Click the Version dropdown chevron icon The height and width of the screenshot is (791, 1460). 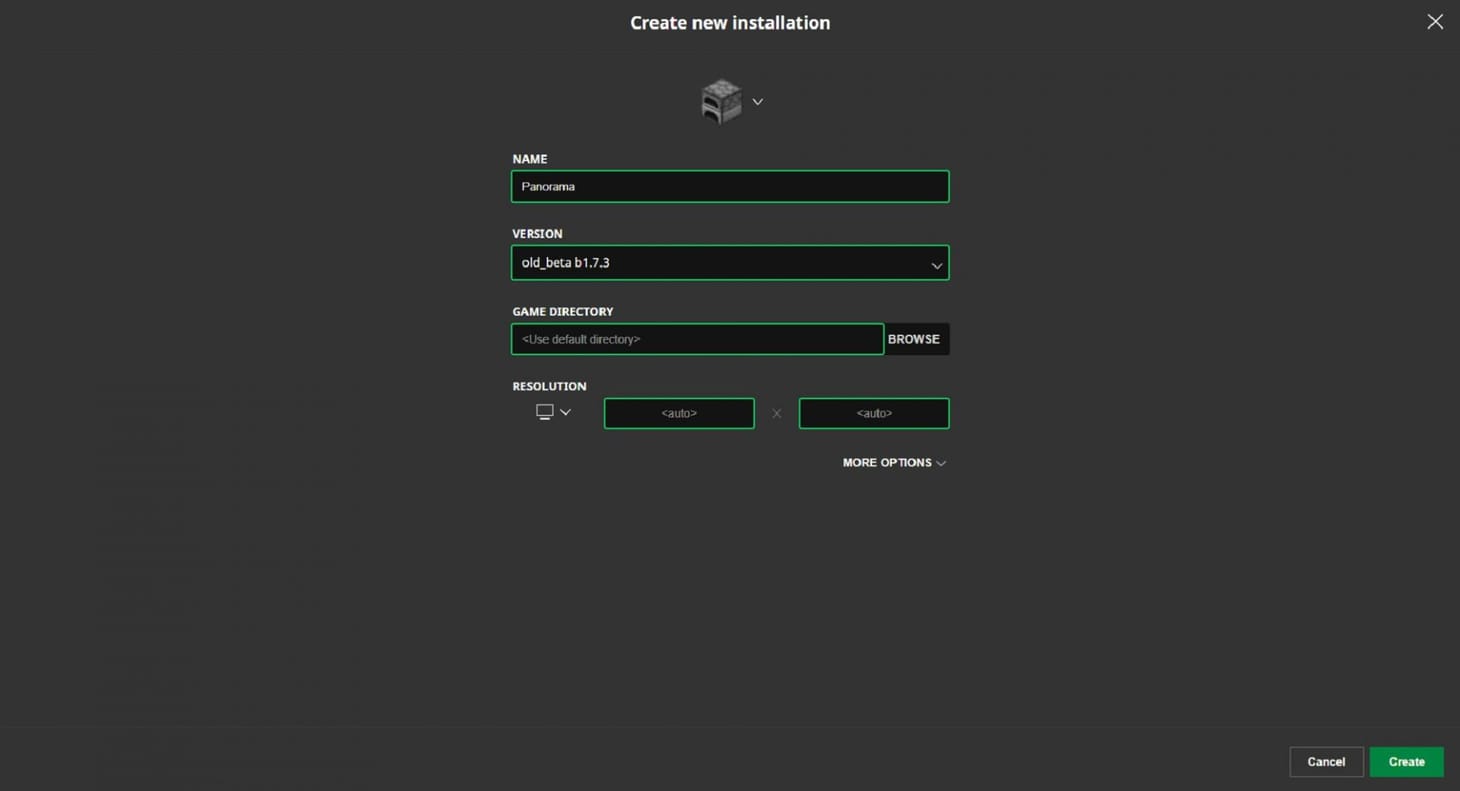(x=936, y=264)
